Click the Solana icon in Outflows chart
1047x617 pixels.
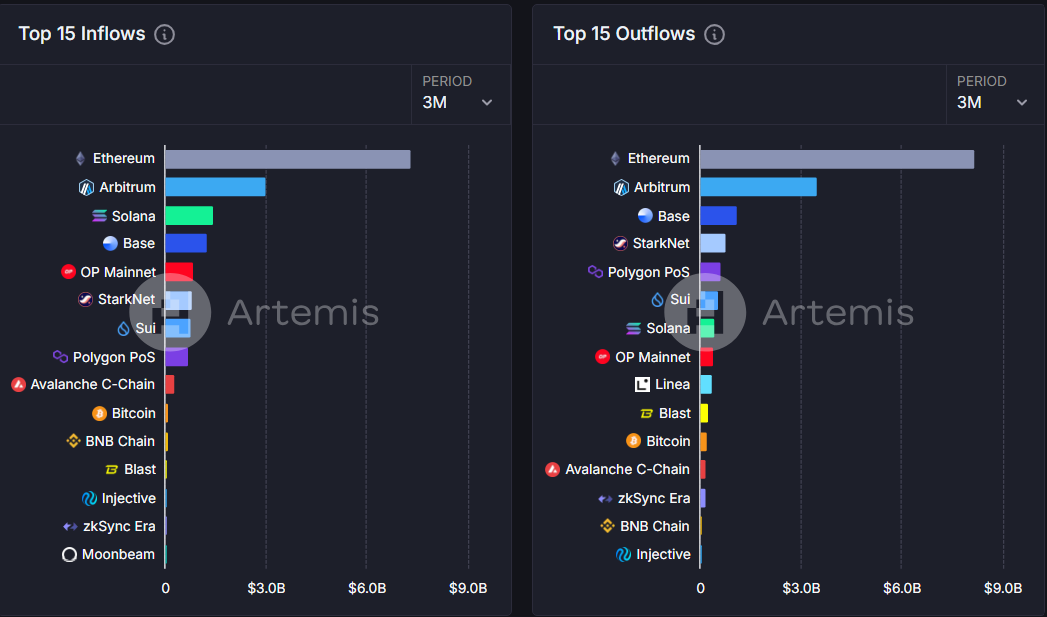click(x=634, y=328)
